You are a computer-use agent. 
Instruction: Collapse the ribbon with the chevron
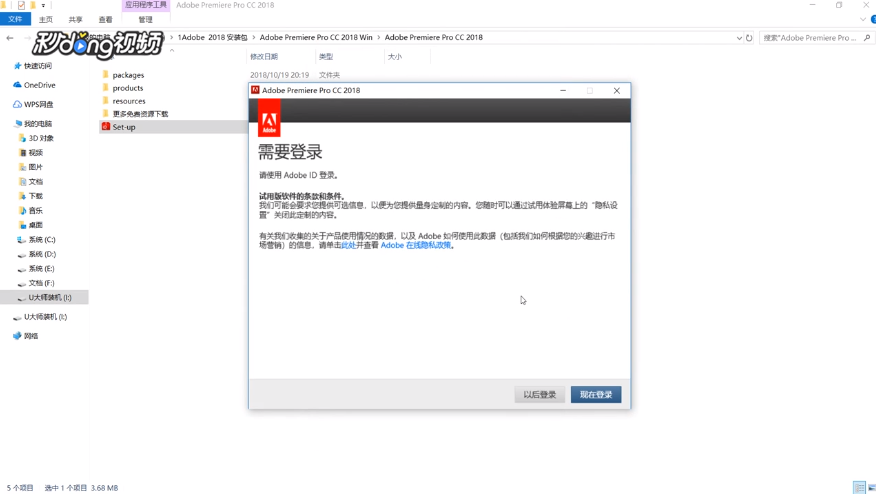point(863,20)
